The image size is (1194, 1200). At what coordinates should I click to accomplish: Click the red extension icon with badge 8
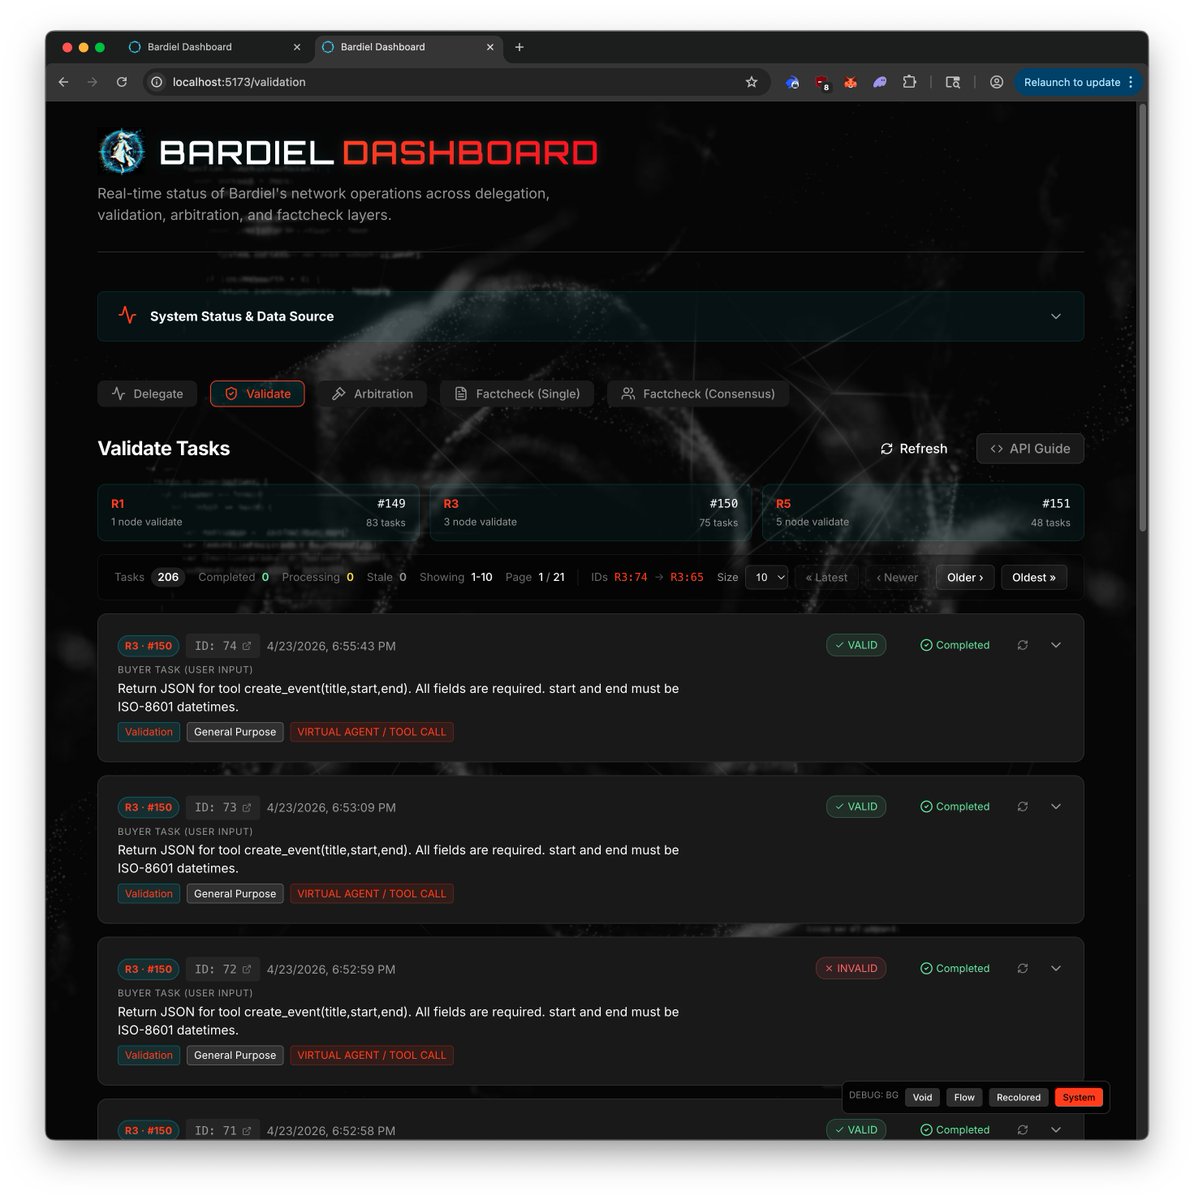point(821,83)
